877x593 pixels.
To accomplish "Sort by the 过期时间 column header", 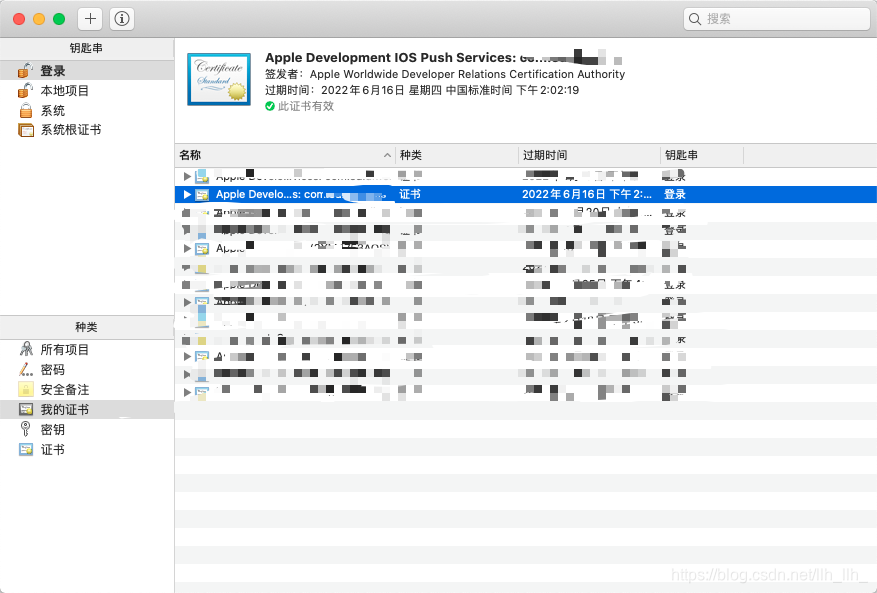I will [x=590, y=155].
